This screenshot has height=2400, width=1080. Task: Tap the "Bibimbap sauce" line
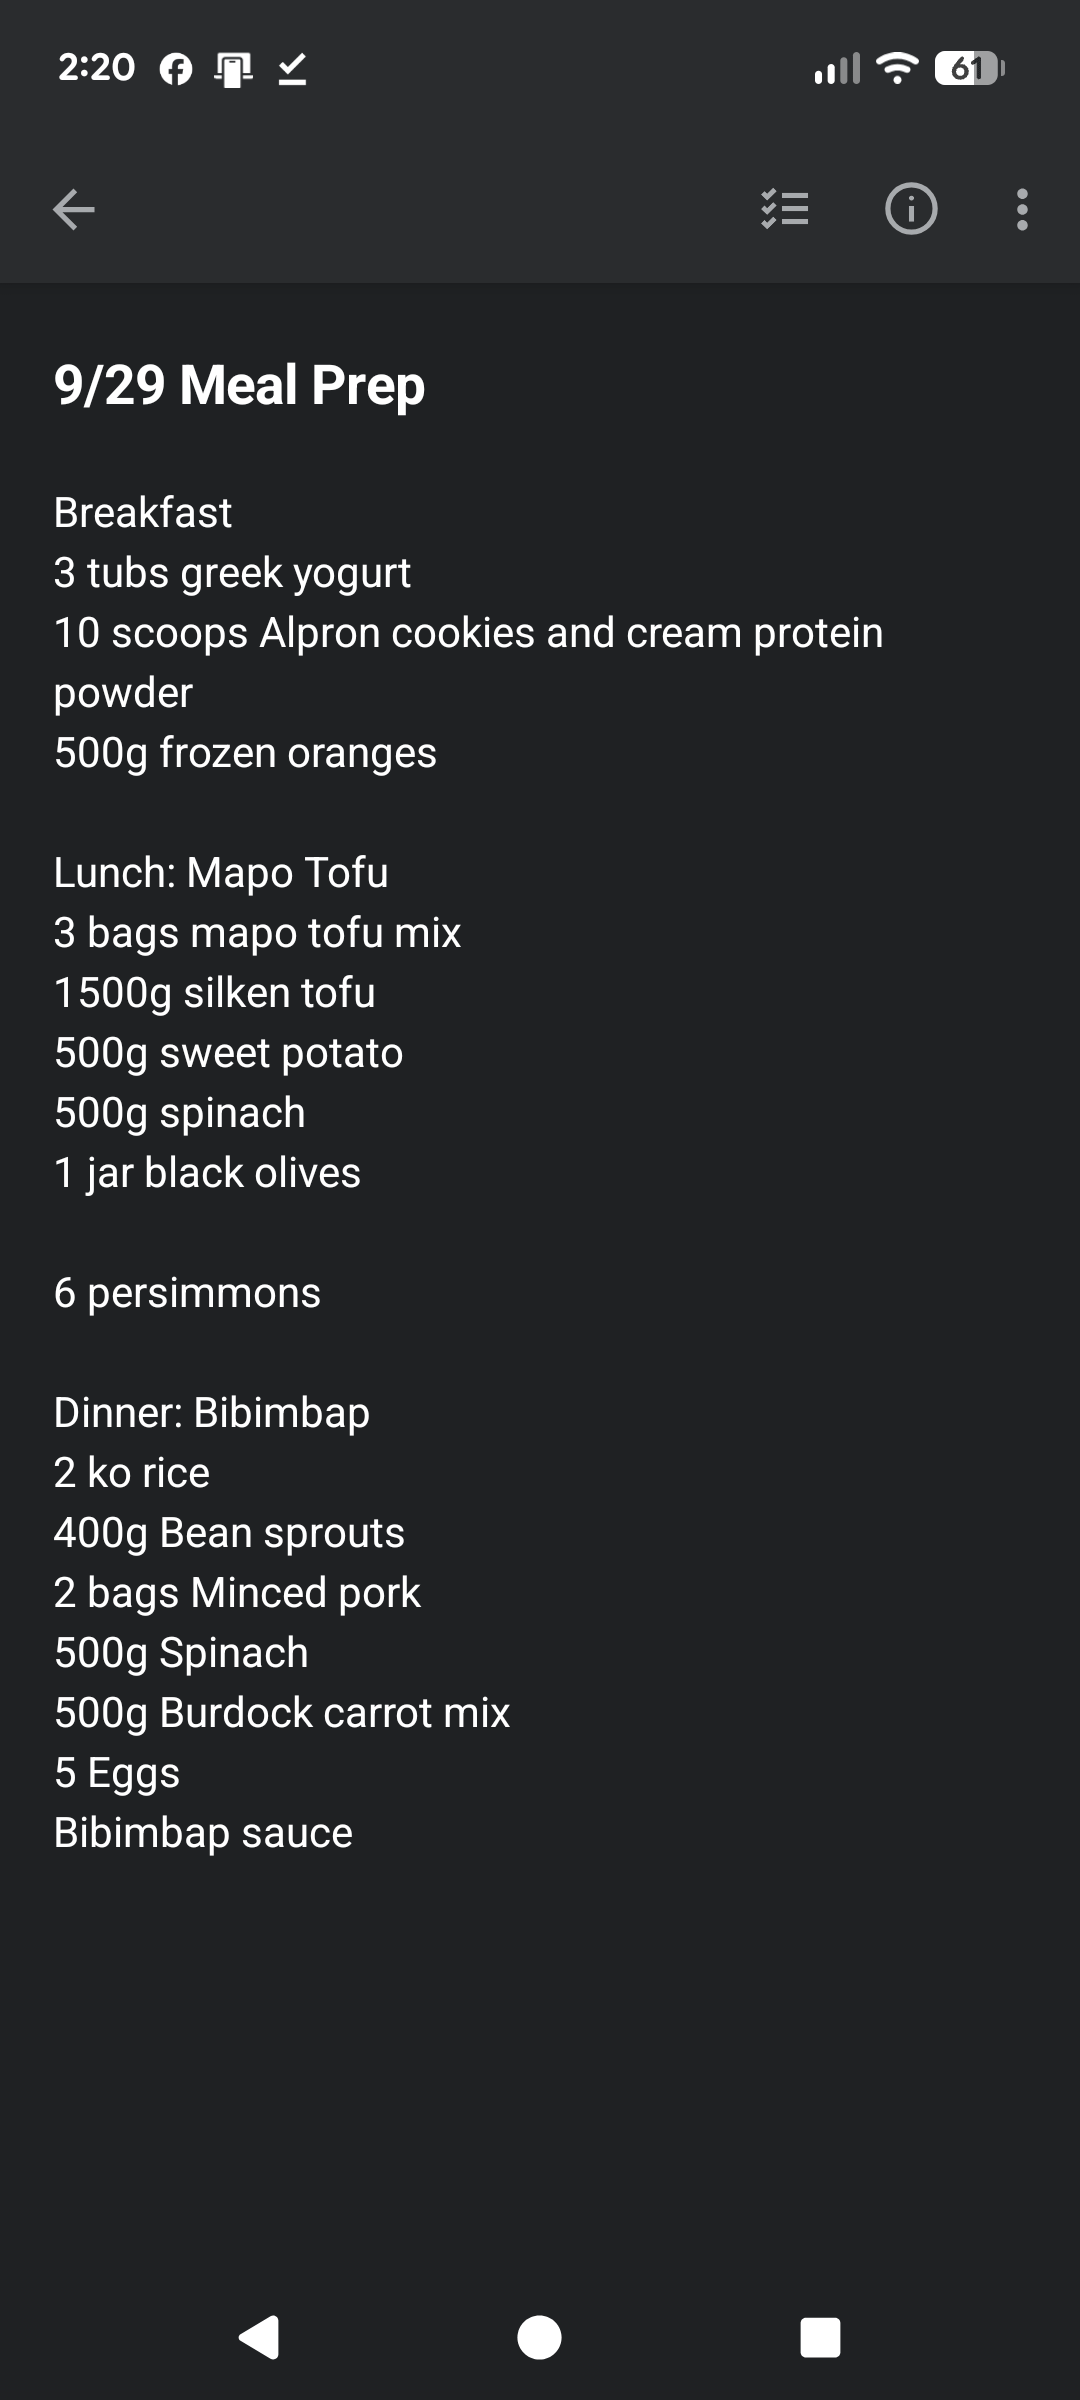(x=203, y=1833)
